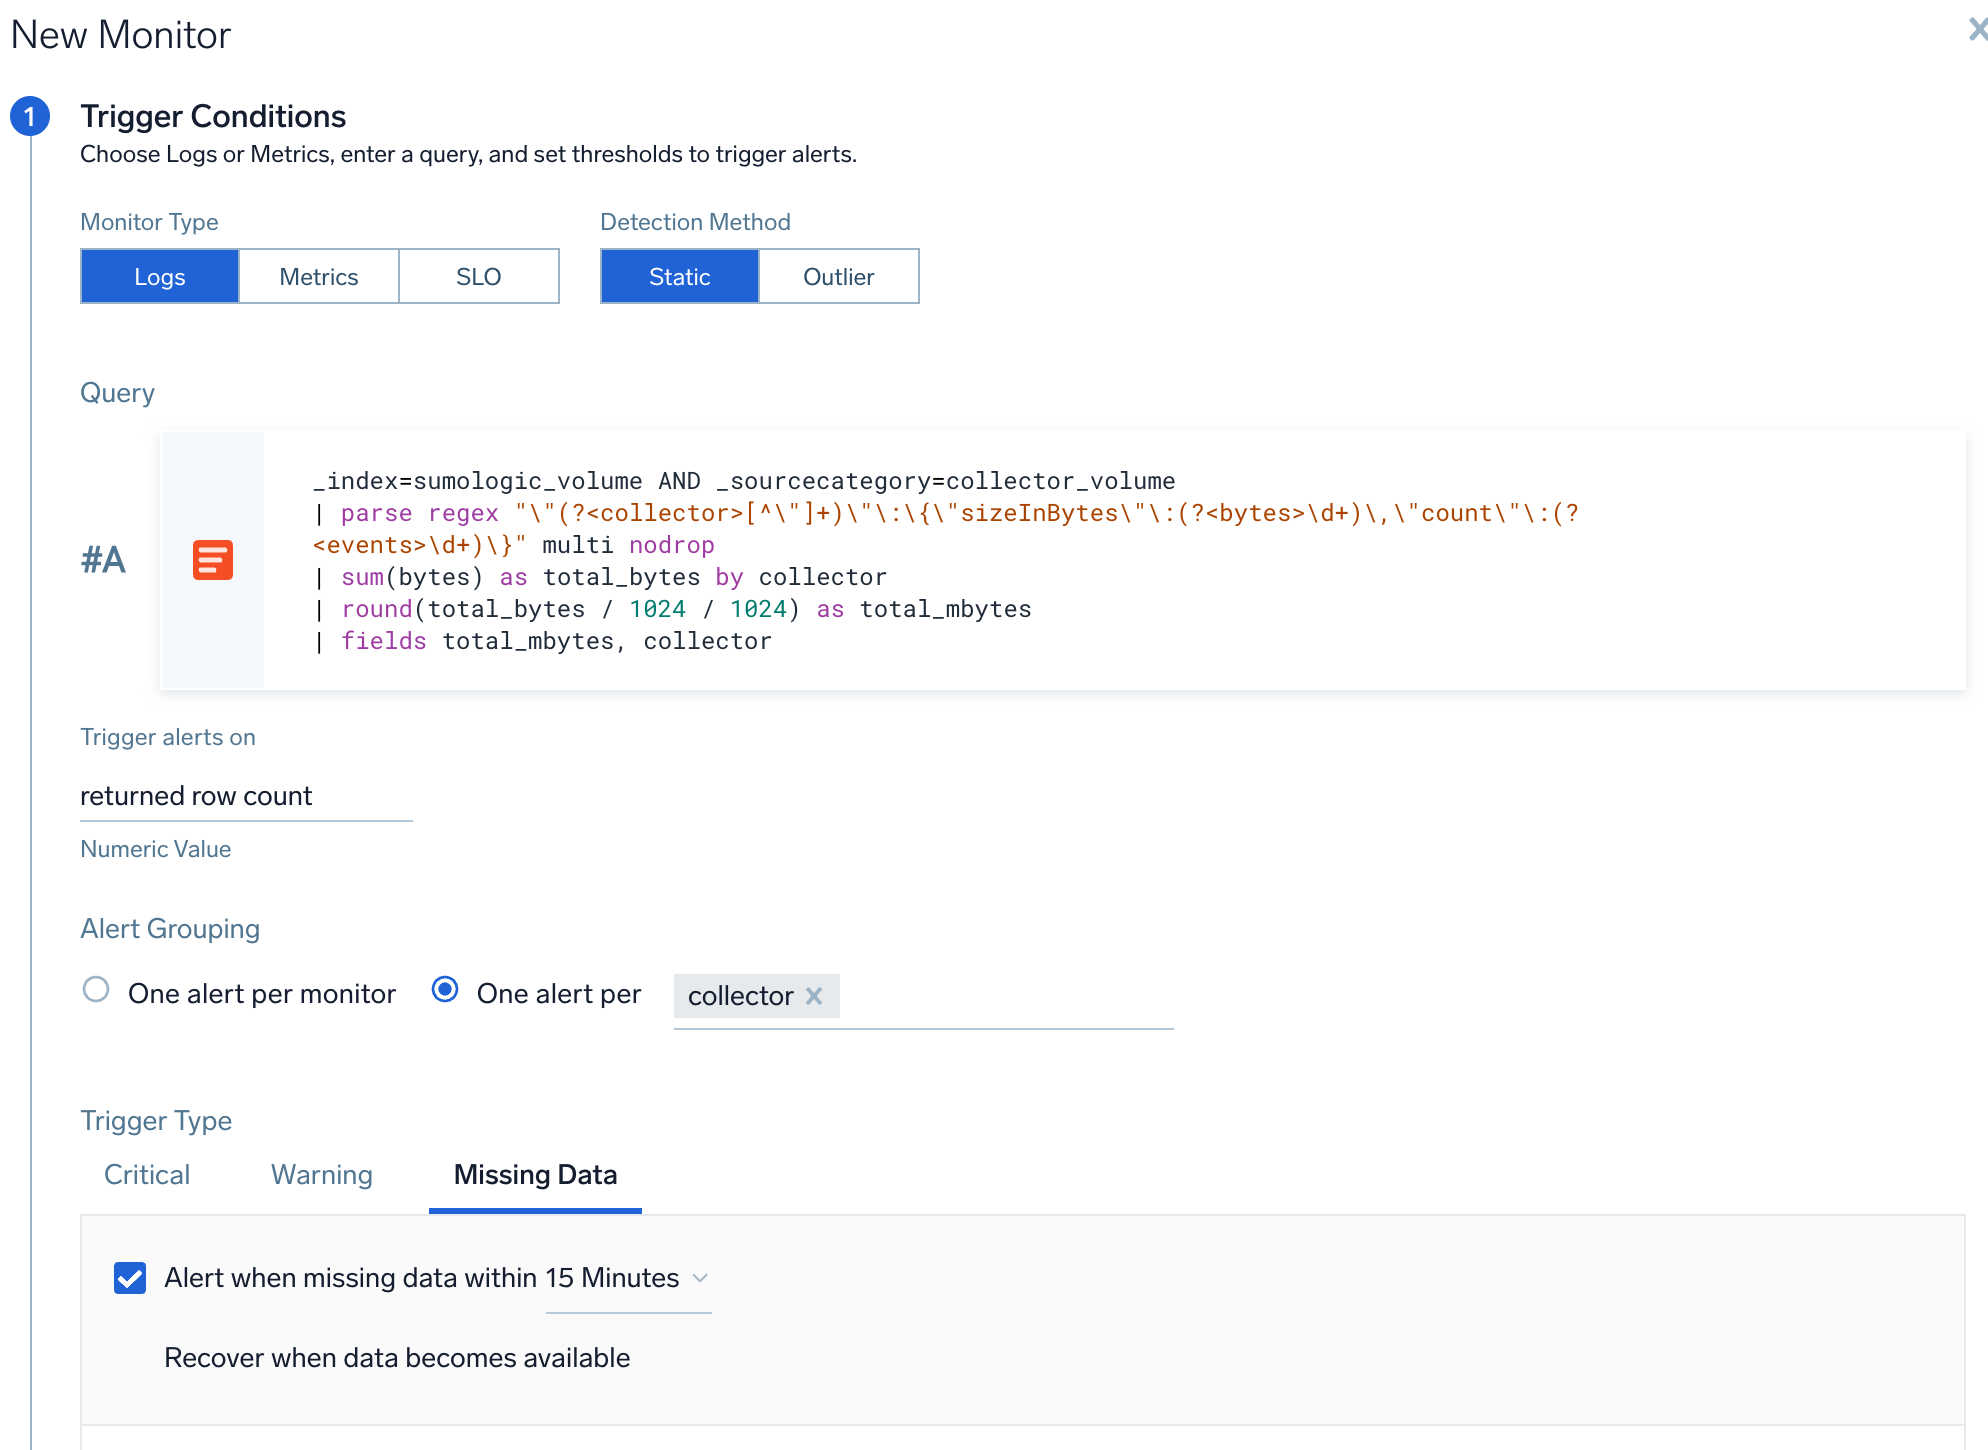This screenshot has width=1988, height=1450.
Task: Choose Outlier detection method
Action: [838, 277]
